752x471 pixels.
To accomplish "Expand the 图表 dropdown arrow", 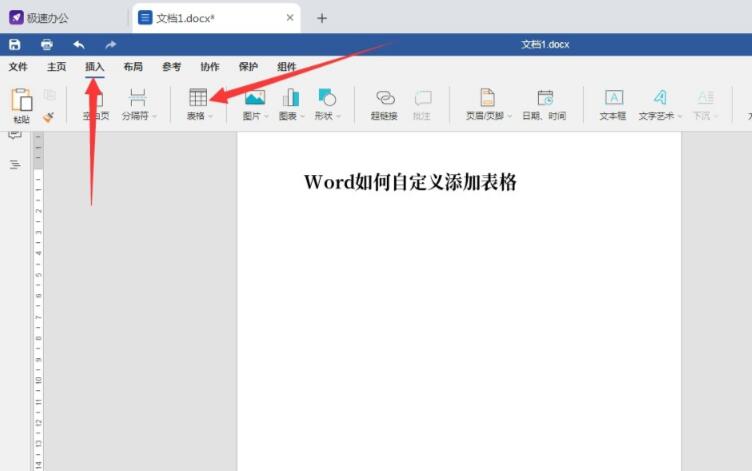I will click(302, 117).
